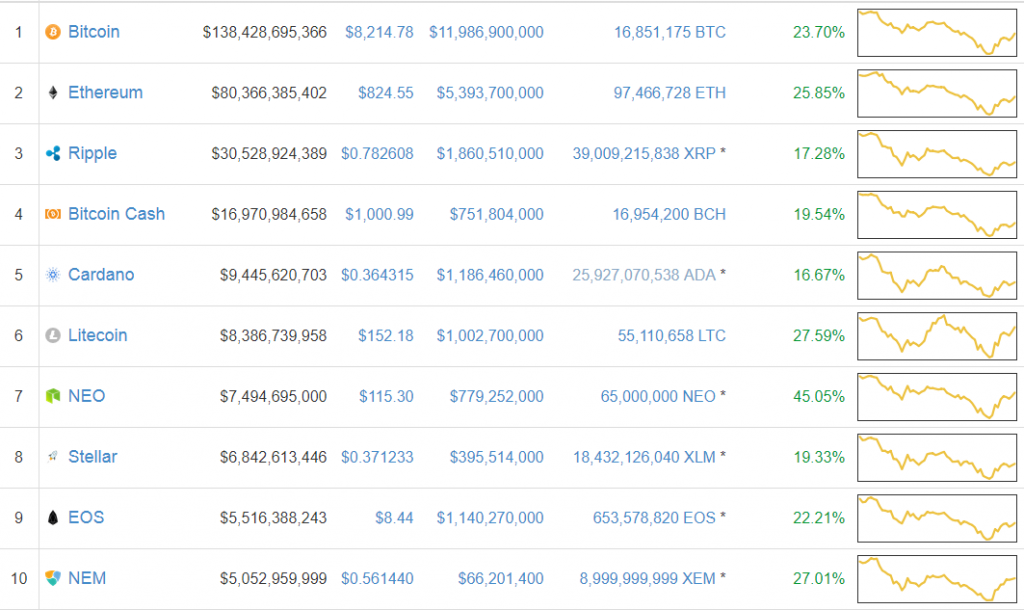Click Ripple price $0.782608
The width and height of the screenshot is (1024, 610).
(377, 153)
